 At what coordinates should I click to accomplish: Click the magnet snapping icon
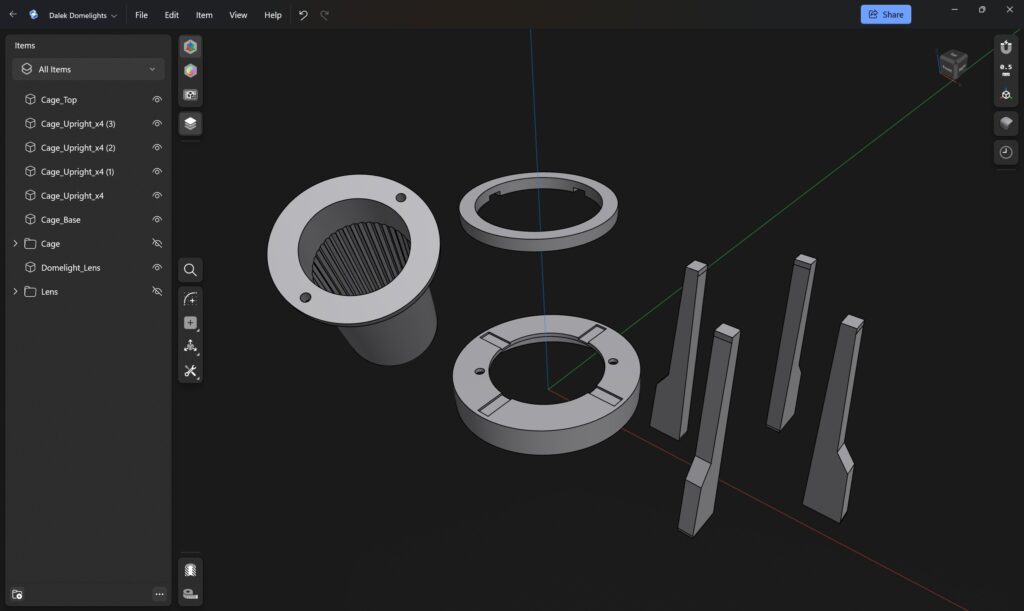click(1006, 47)
